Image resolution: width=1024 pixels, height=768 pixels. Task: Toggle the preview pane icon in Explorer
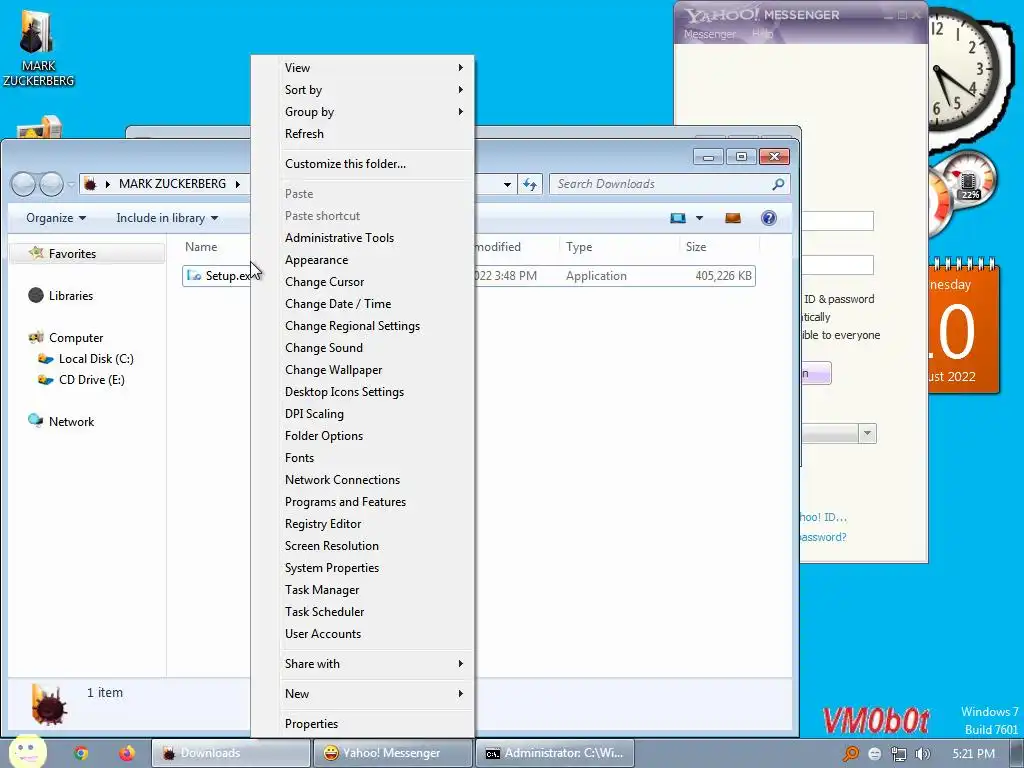[x=733, y=217]
